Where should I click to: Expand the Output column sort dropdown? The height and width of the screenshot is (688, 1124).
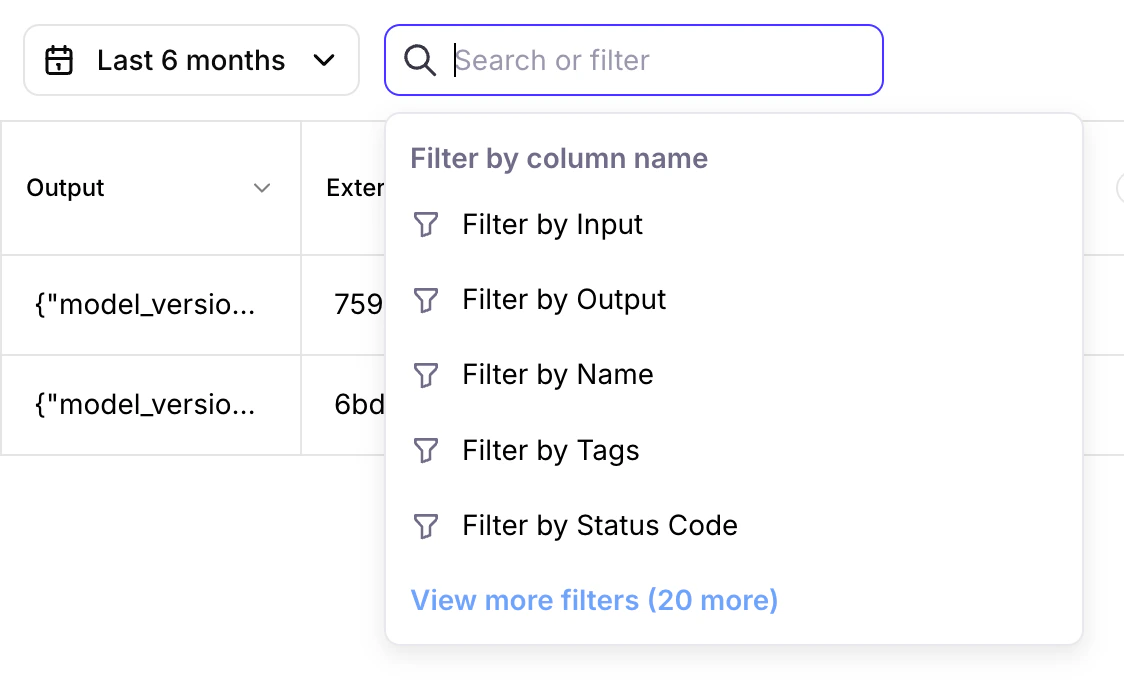[x=262, y=187]
